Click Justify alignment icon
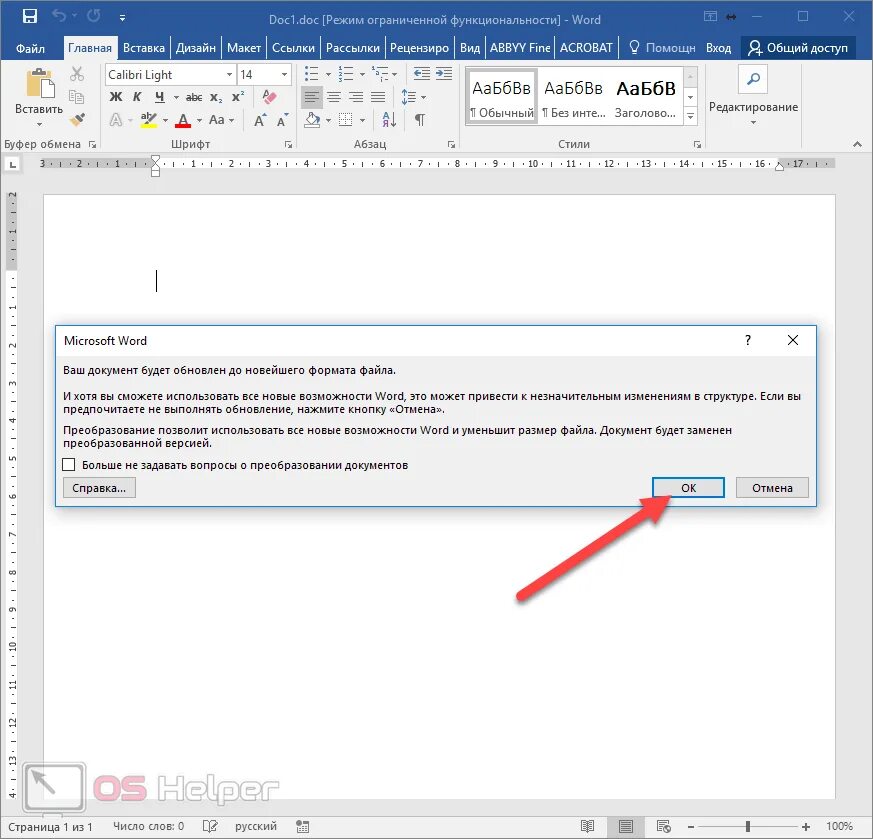 point(378,97)
